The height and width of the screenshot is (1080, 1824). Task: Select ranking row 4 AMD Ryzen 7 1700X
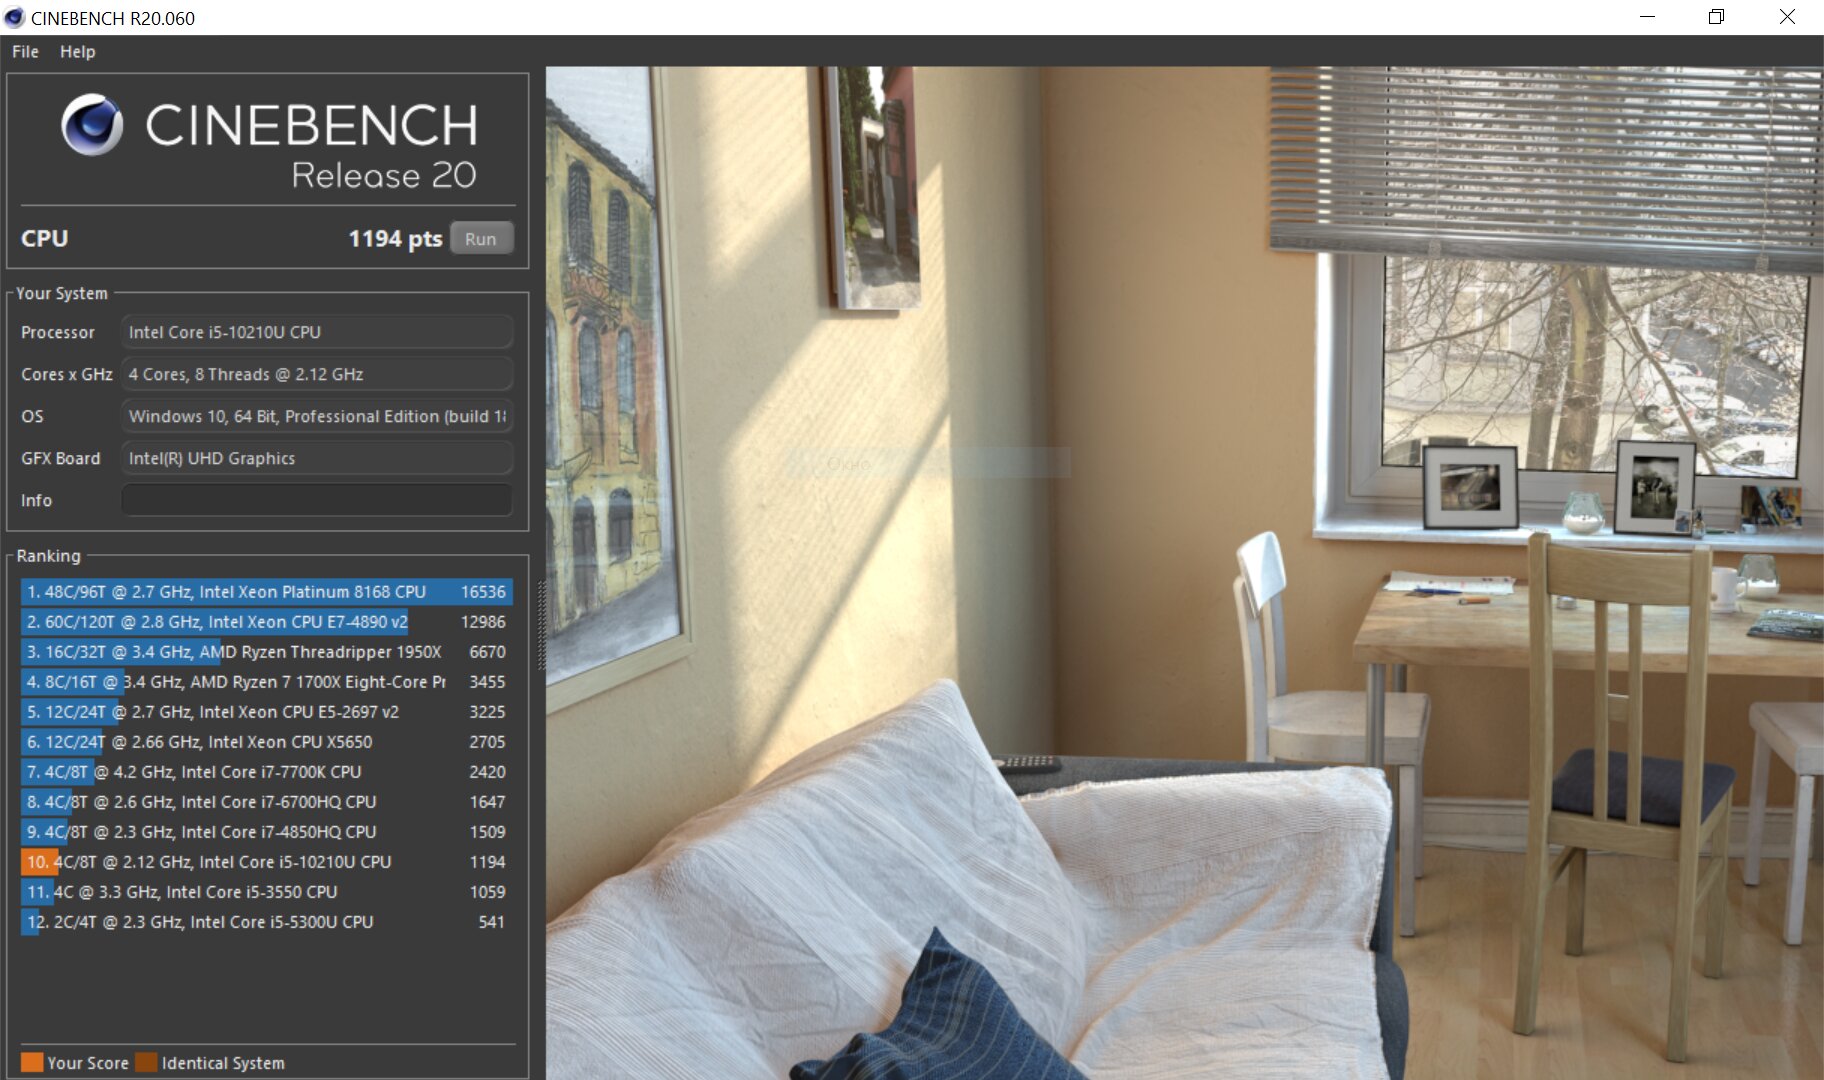[x=267, y=682]
